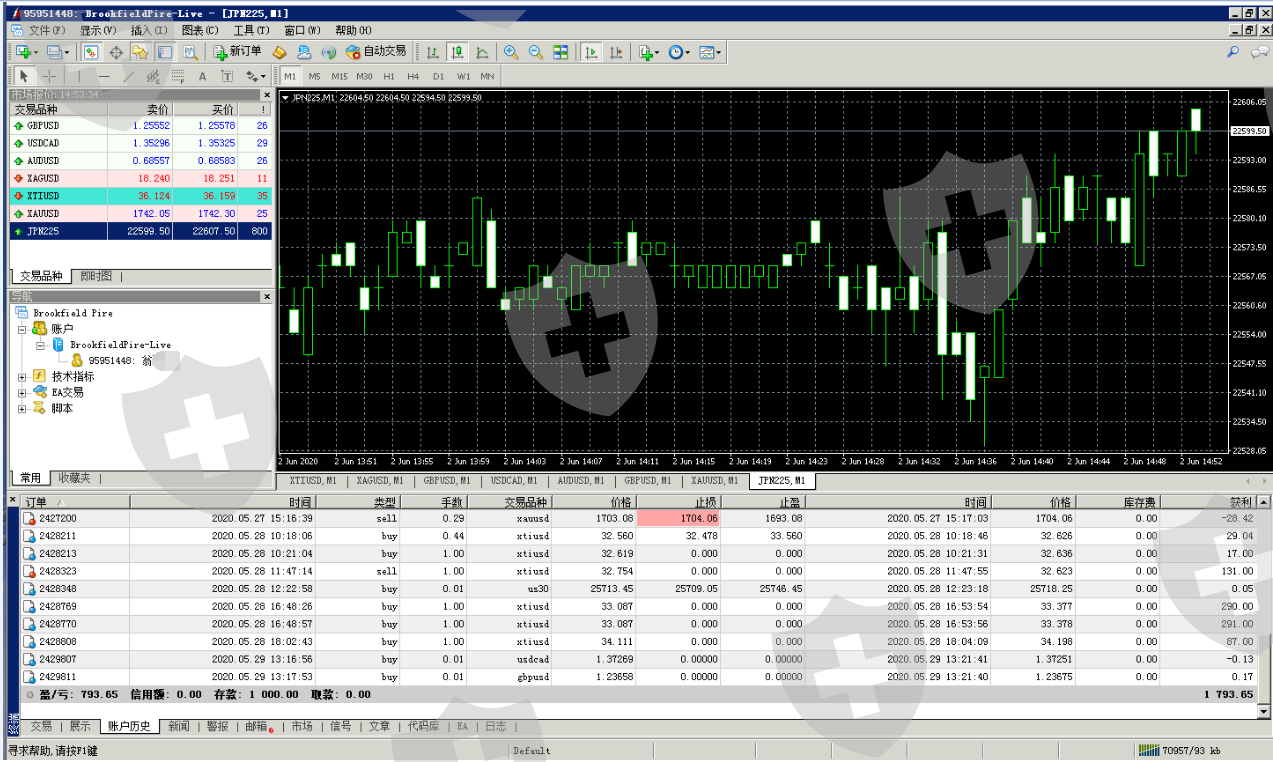This screenshot has height=762, width=1273.
Task: Open the chart templates dropdown
Action: pyautogui.click(x=711, y=52)
